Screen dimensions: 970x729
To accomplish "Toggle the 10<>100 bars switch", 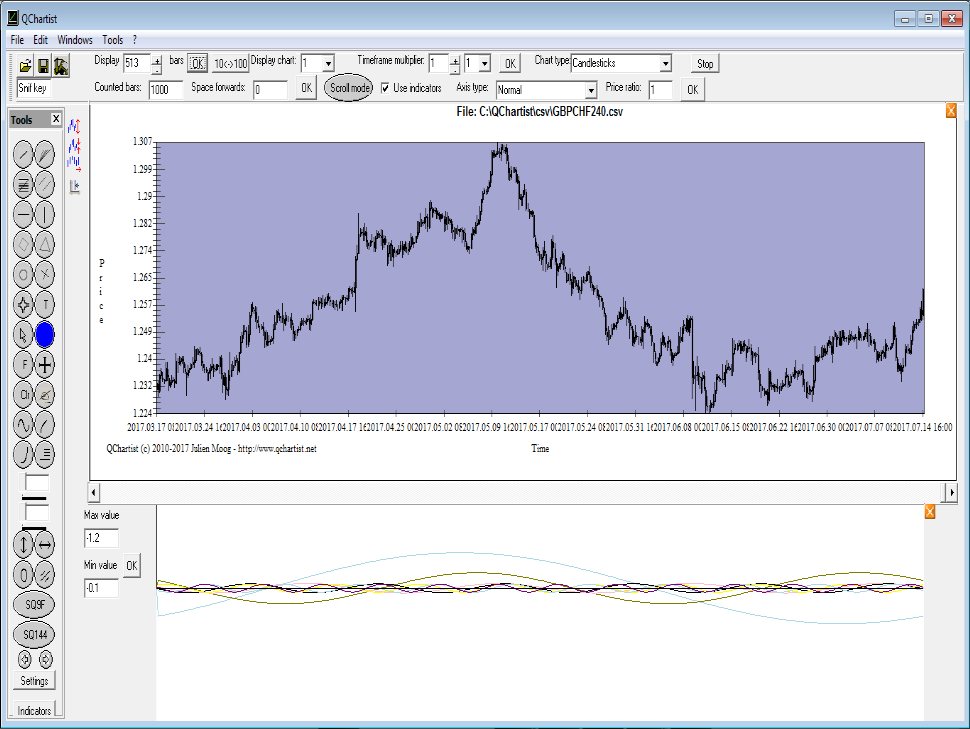I will [230, 63].
